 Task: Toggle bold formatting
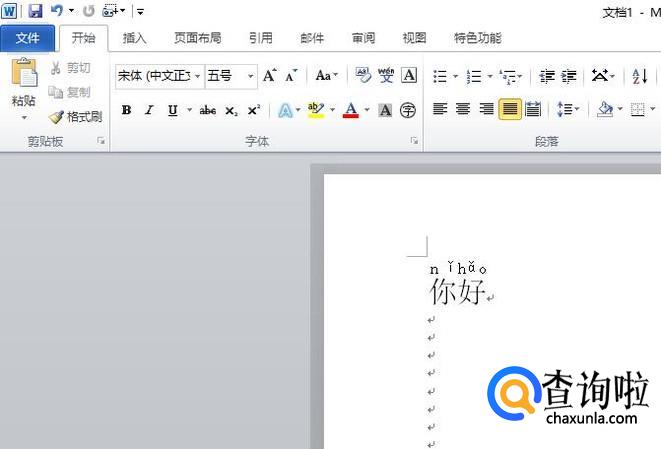pos(126,110)
